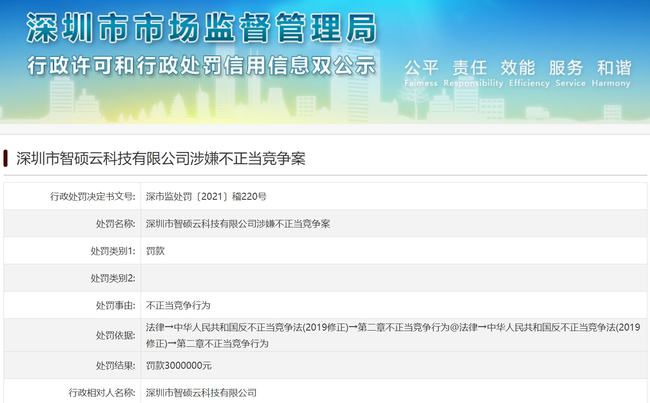Click the 处罚依据 label

pyautogui.click(x=115, y=335)
